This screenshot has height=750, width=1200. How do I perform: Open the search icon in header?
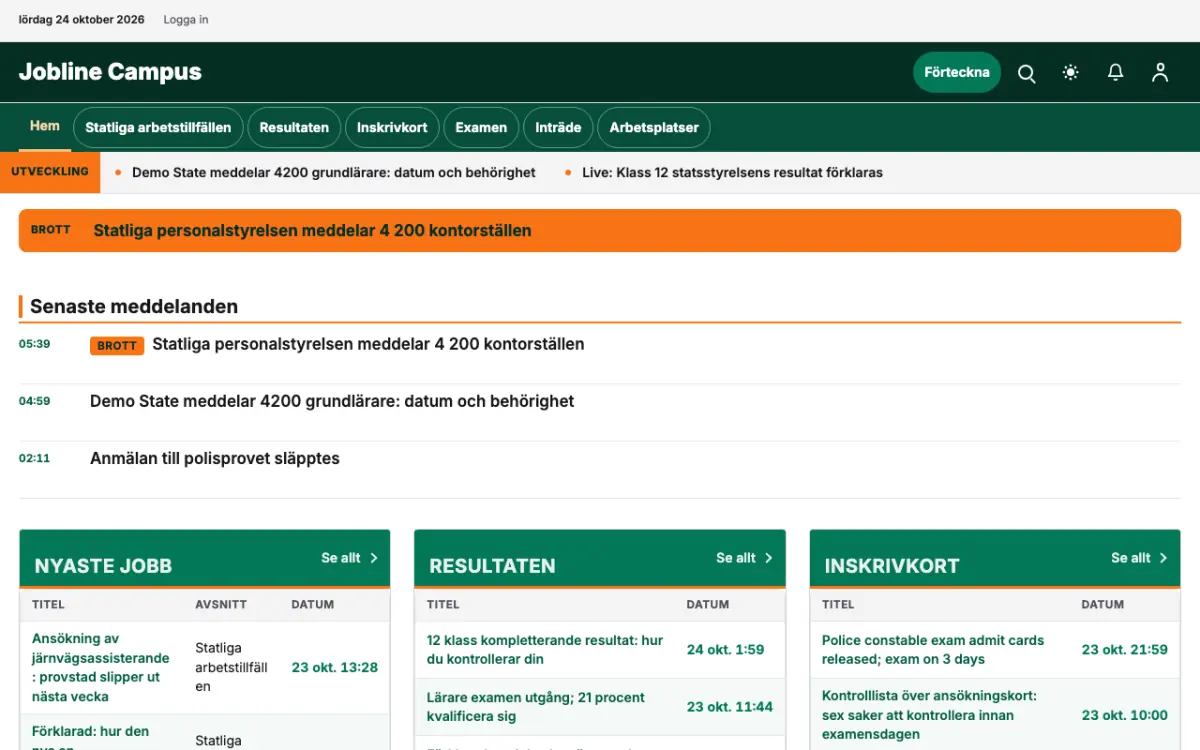(1026, 73)
